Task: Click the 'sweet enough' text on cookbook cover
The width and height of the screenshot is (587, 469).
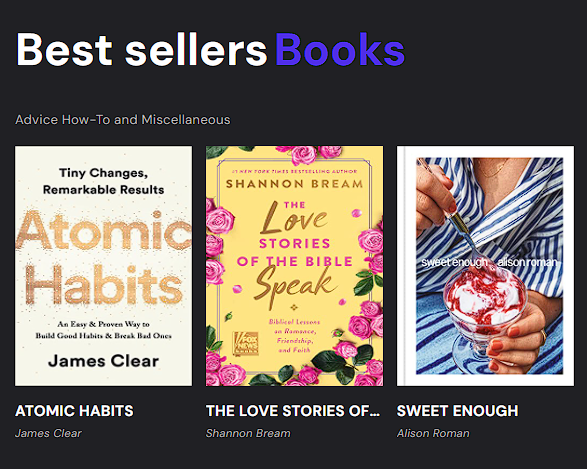Action: (454, 262)
